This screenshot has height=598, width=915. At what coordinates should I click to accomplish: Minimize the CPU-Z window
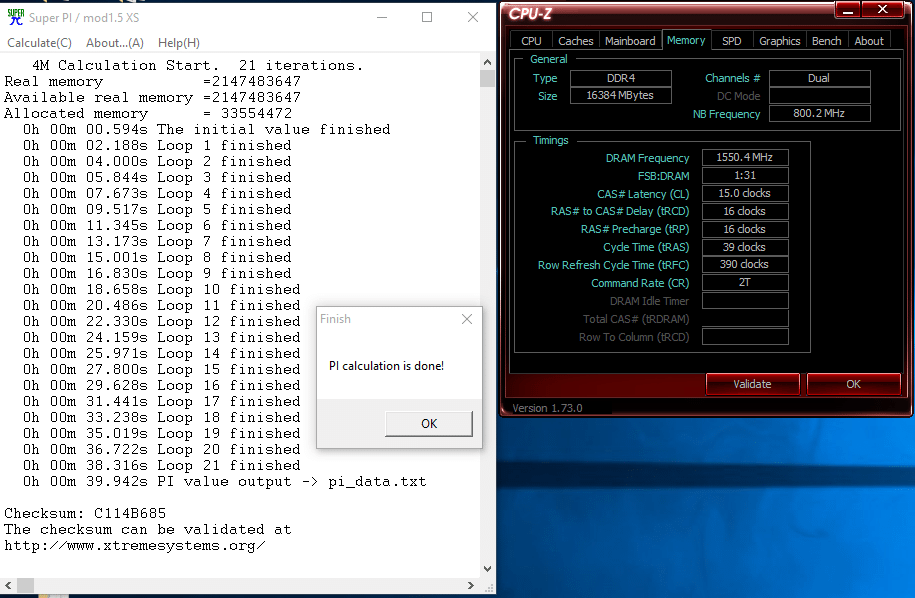tap(848, 10)
